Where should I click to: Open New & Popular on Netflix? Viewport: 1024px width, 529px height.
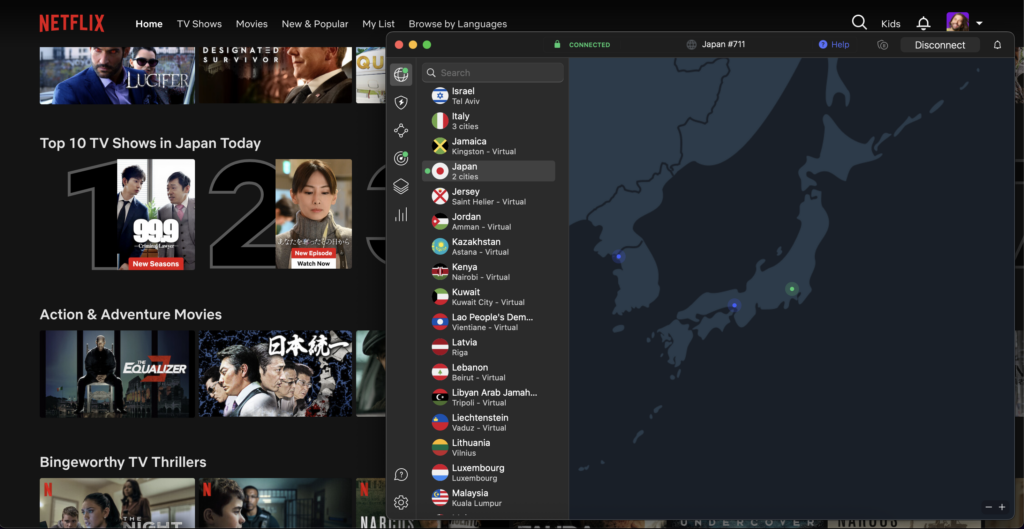[x=315, y=24]
